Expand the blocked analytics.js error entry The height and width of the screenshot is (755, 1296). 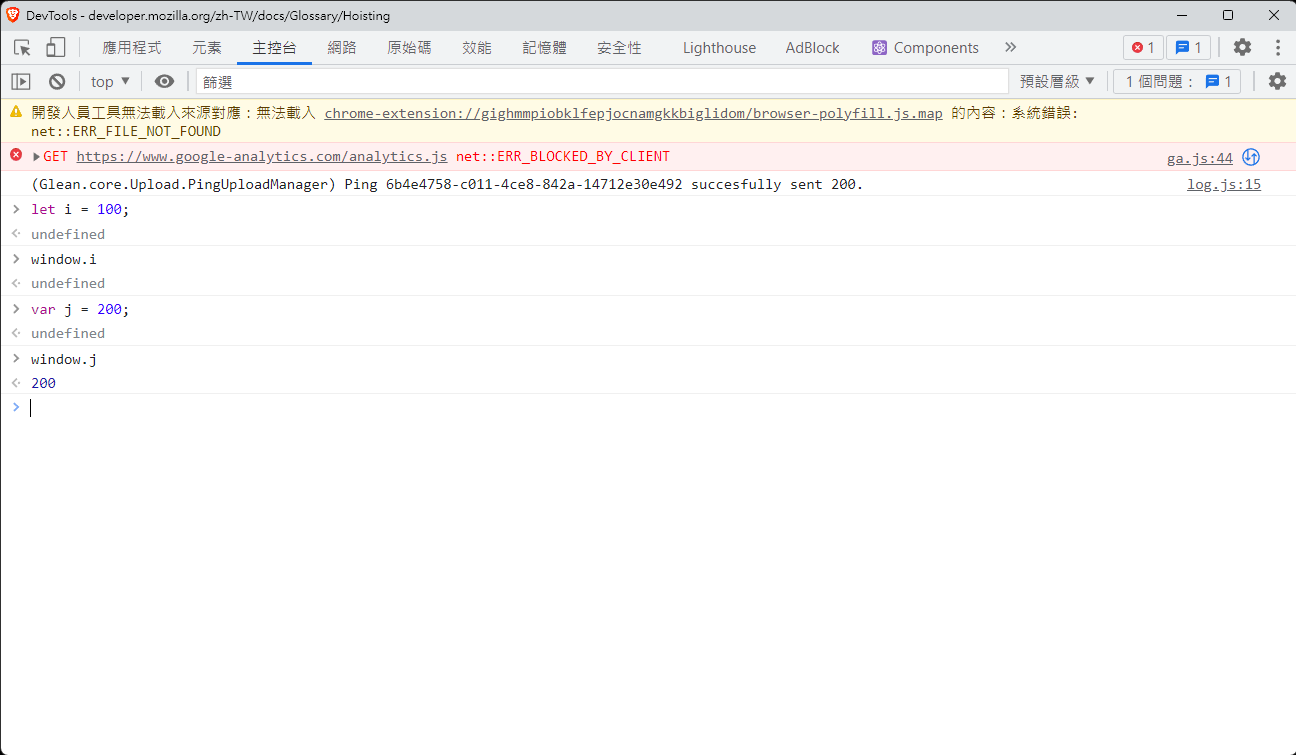coord(35,156)
